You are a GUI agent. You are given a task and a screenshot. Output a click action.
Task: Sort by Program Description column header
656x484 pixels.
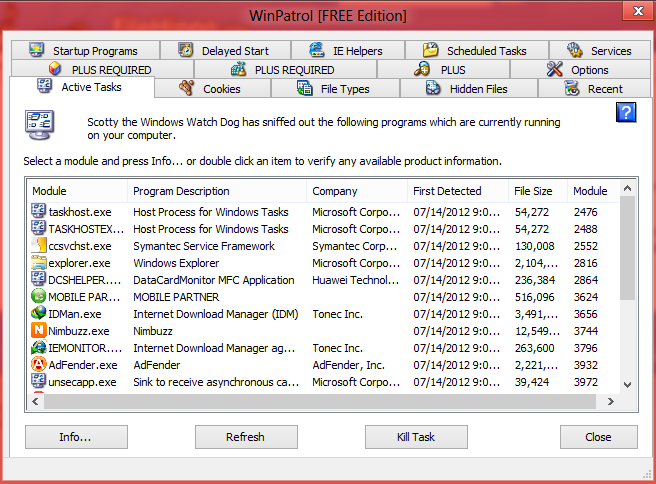coord(217,191)
